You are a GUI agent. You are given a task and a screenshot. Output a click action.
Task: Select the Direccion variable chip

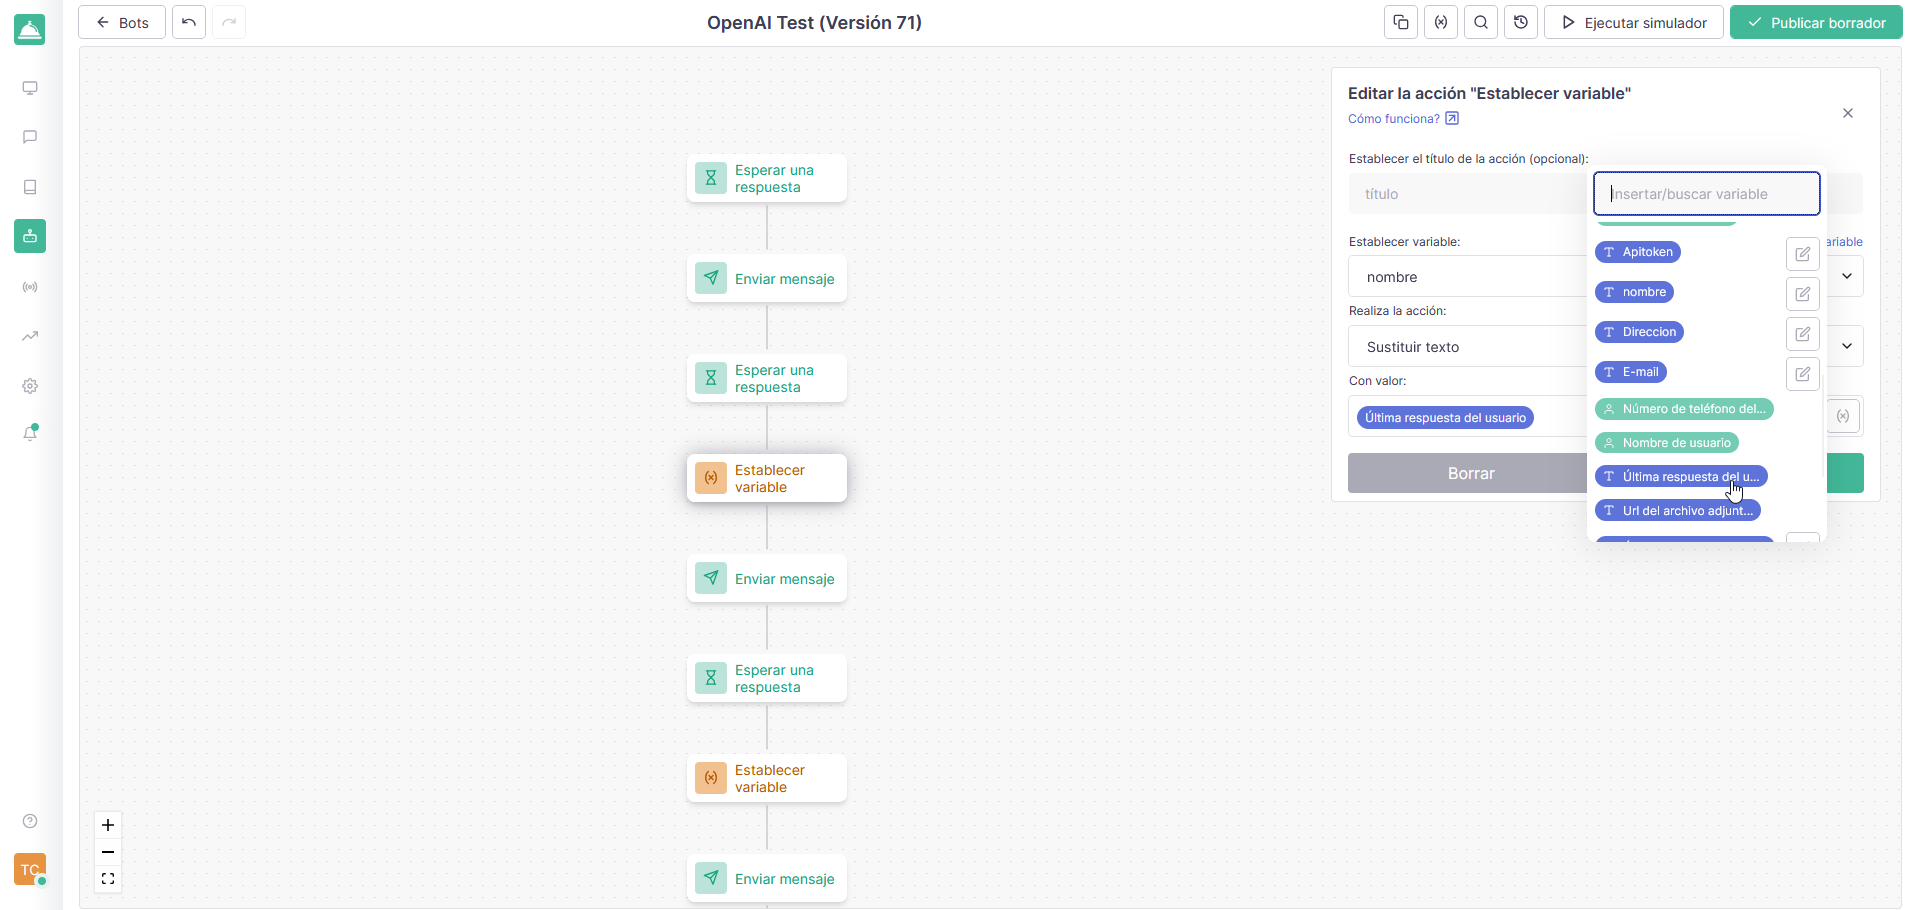[x=1639, y=332]
